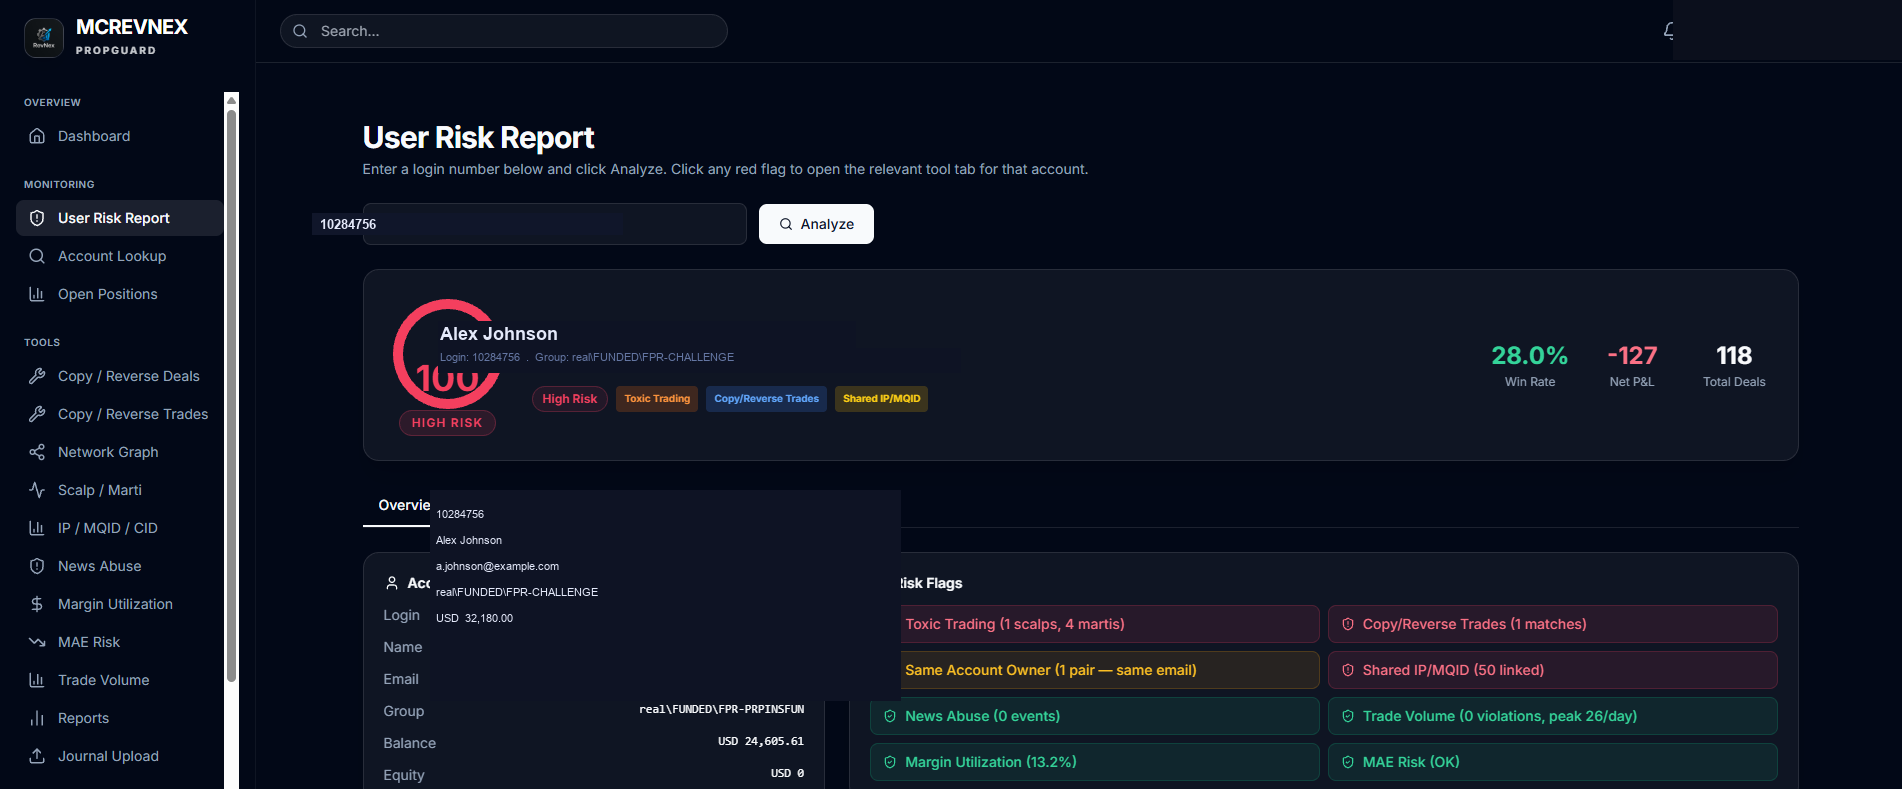Click the Copy/Reverse Trades tag badge
The image size is (1902, 789).
pos(766,399)
